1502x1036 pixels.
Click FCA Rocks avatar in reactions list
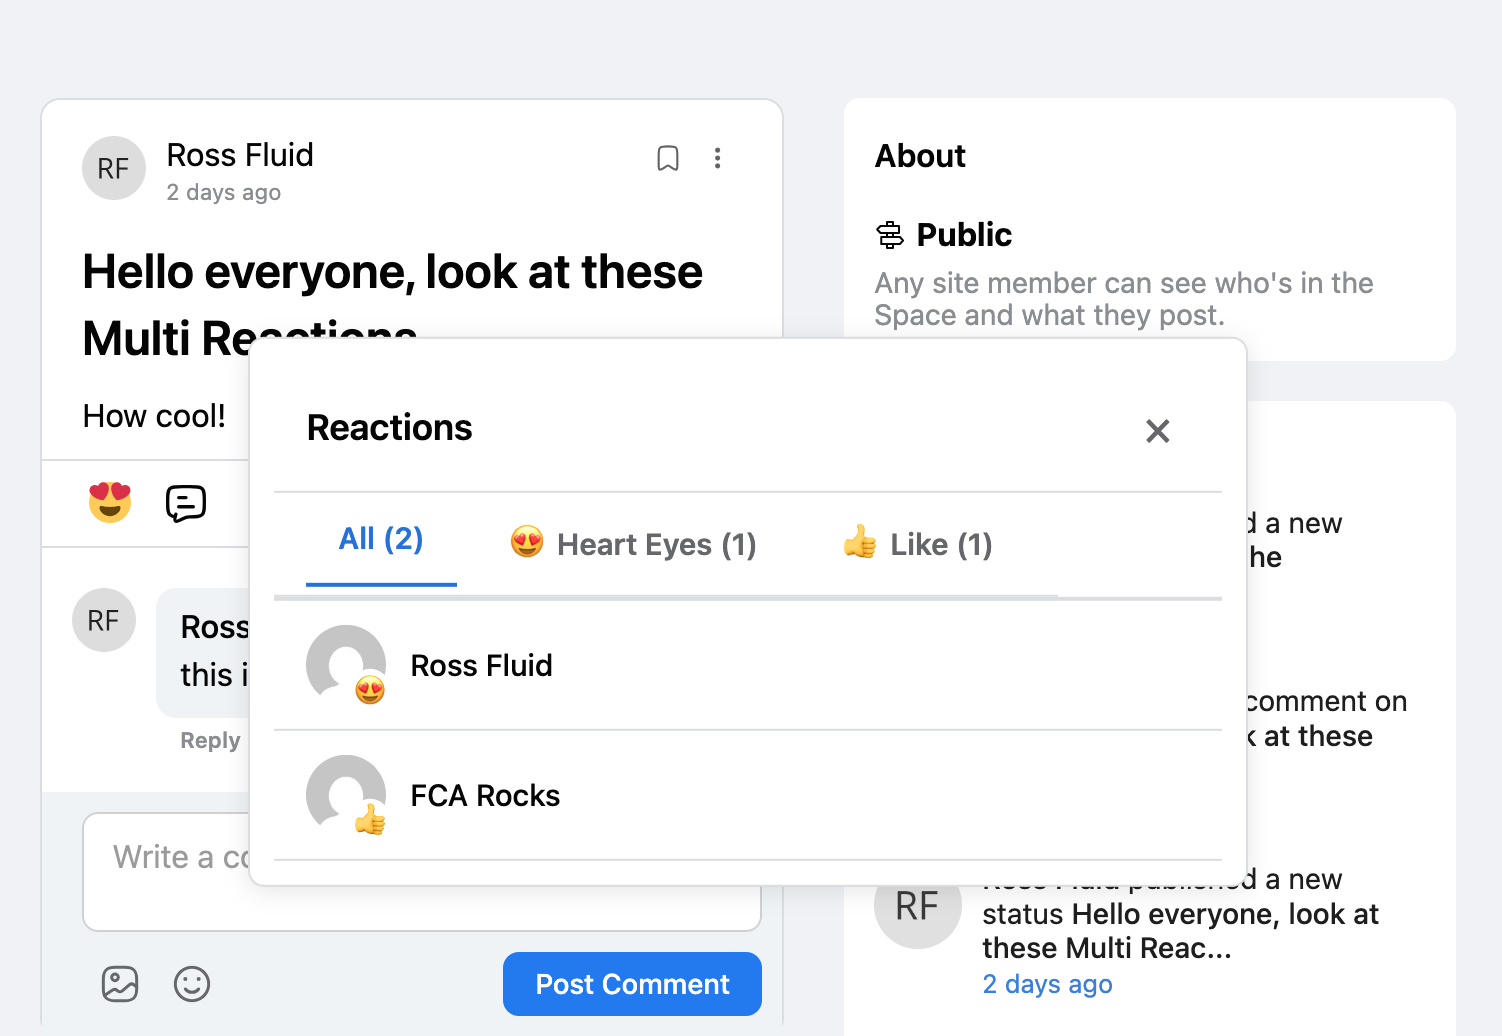345,793
